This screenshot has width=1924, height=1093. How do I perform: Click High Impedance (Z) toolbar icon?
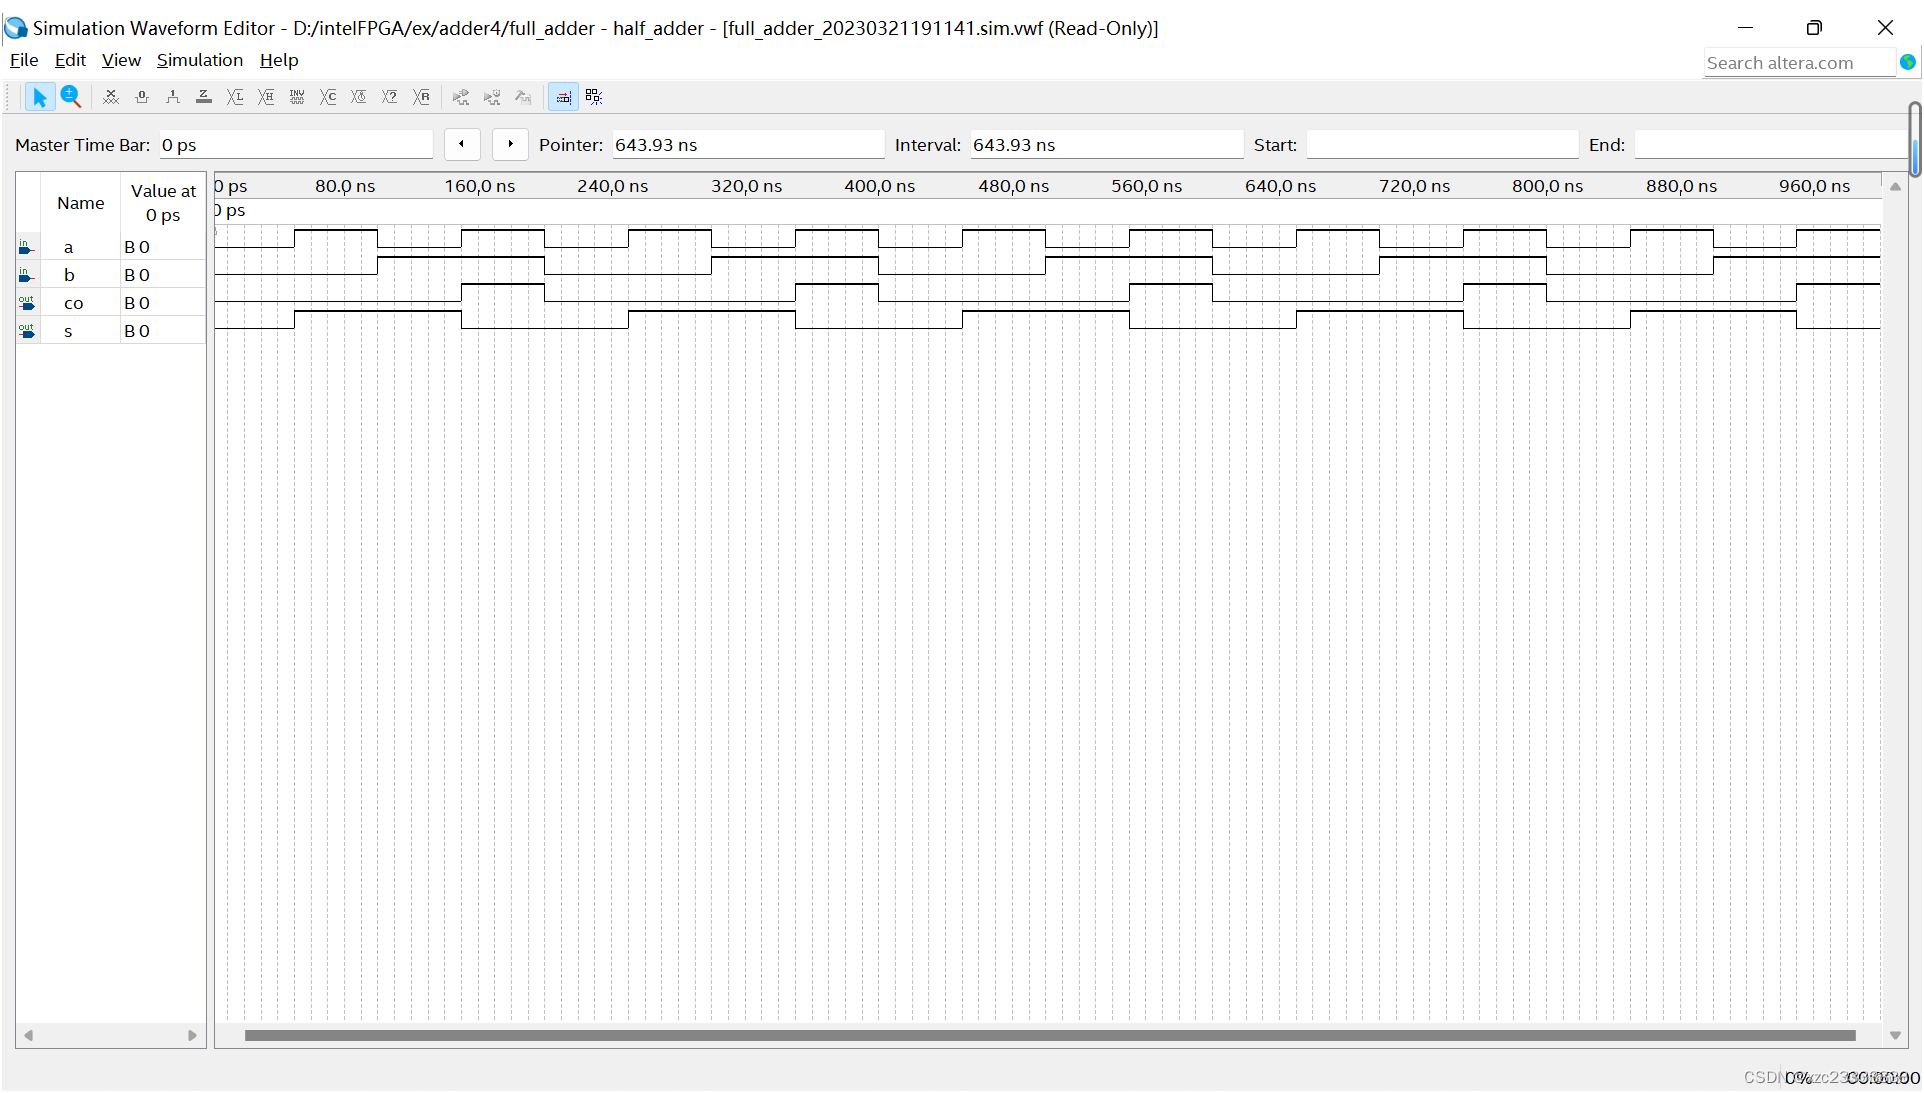(x=204, y=97)
